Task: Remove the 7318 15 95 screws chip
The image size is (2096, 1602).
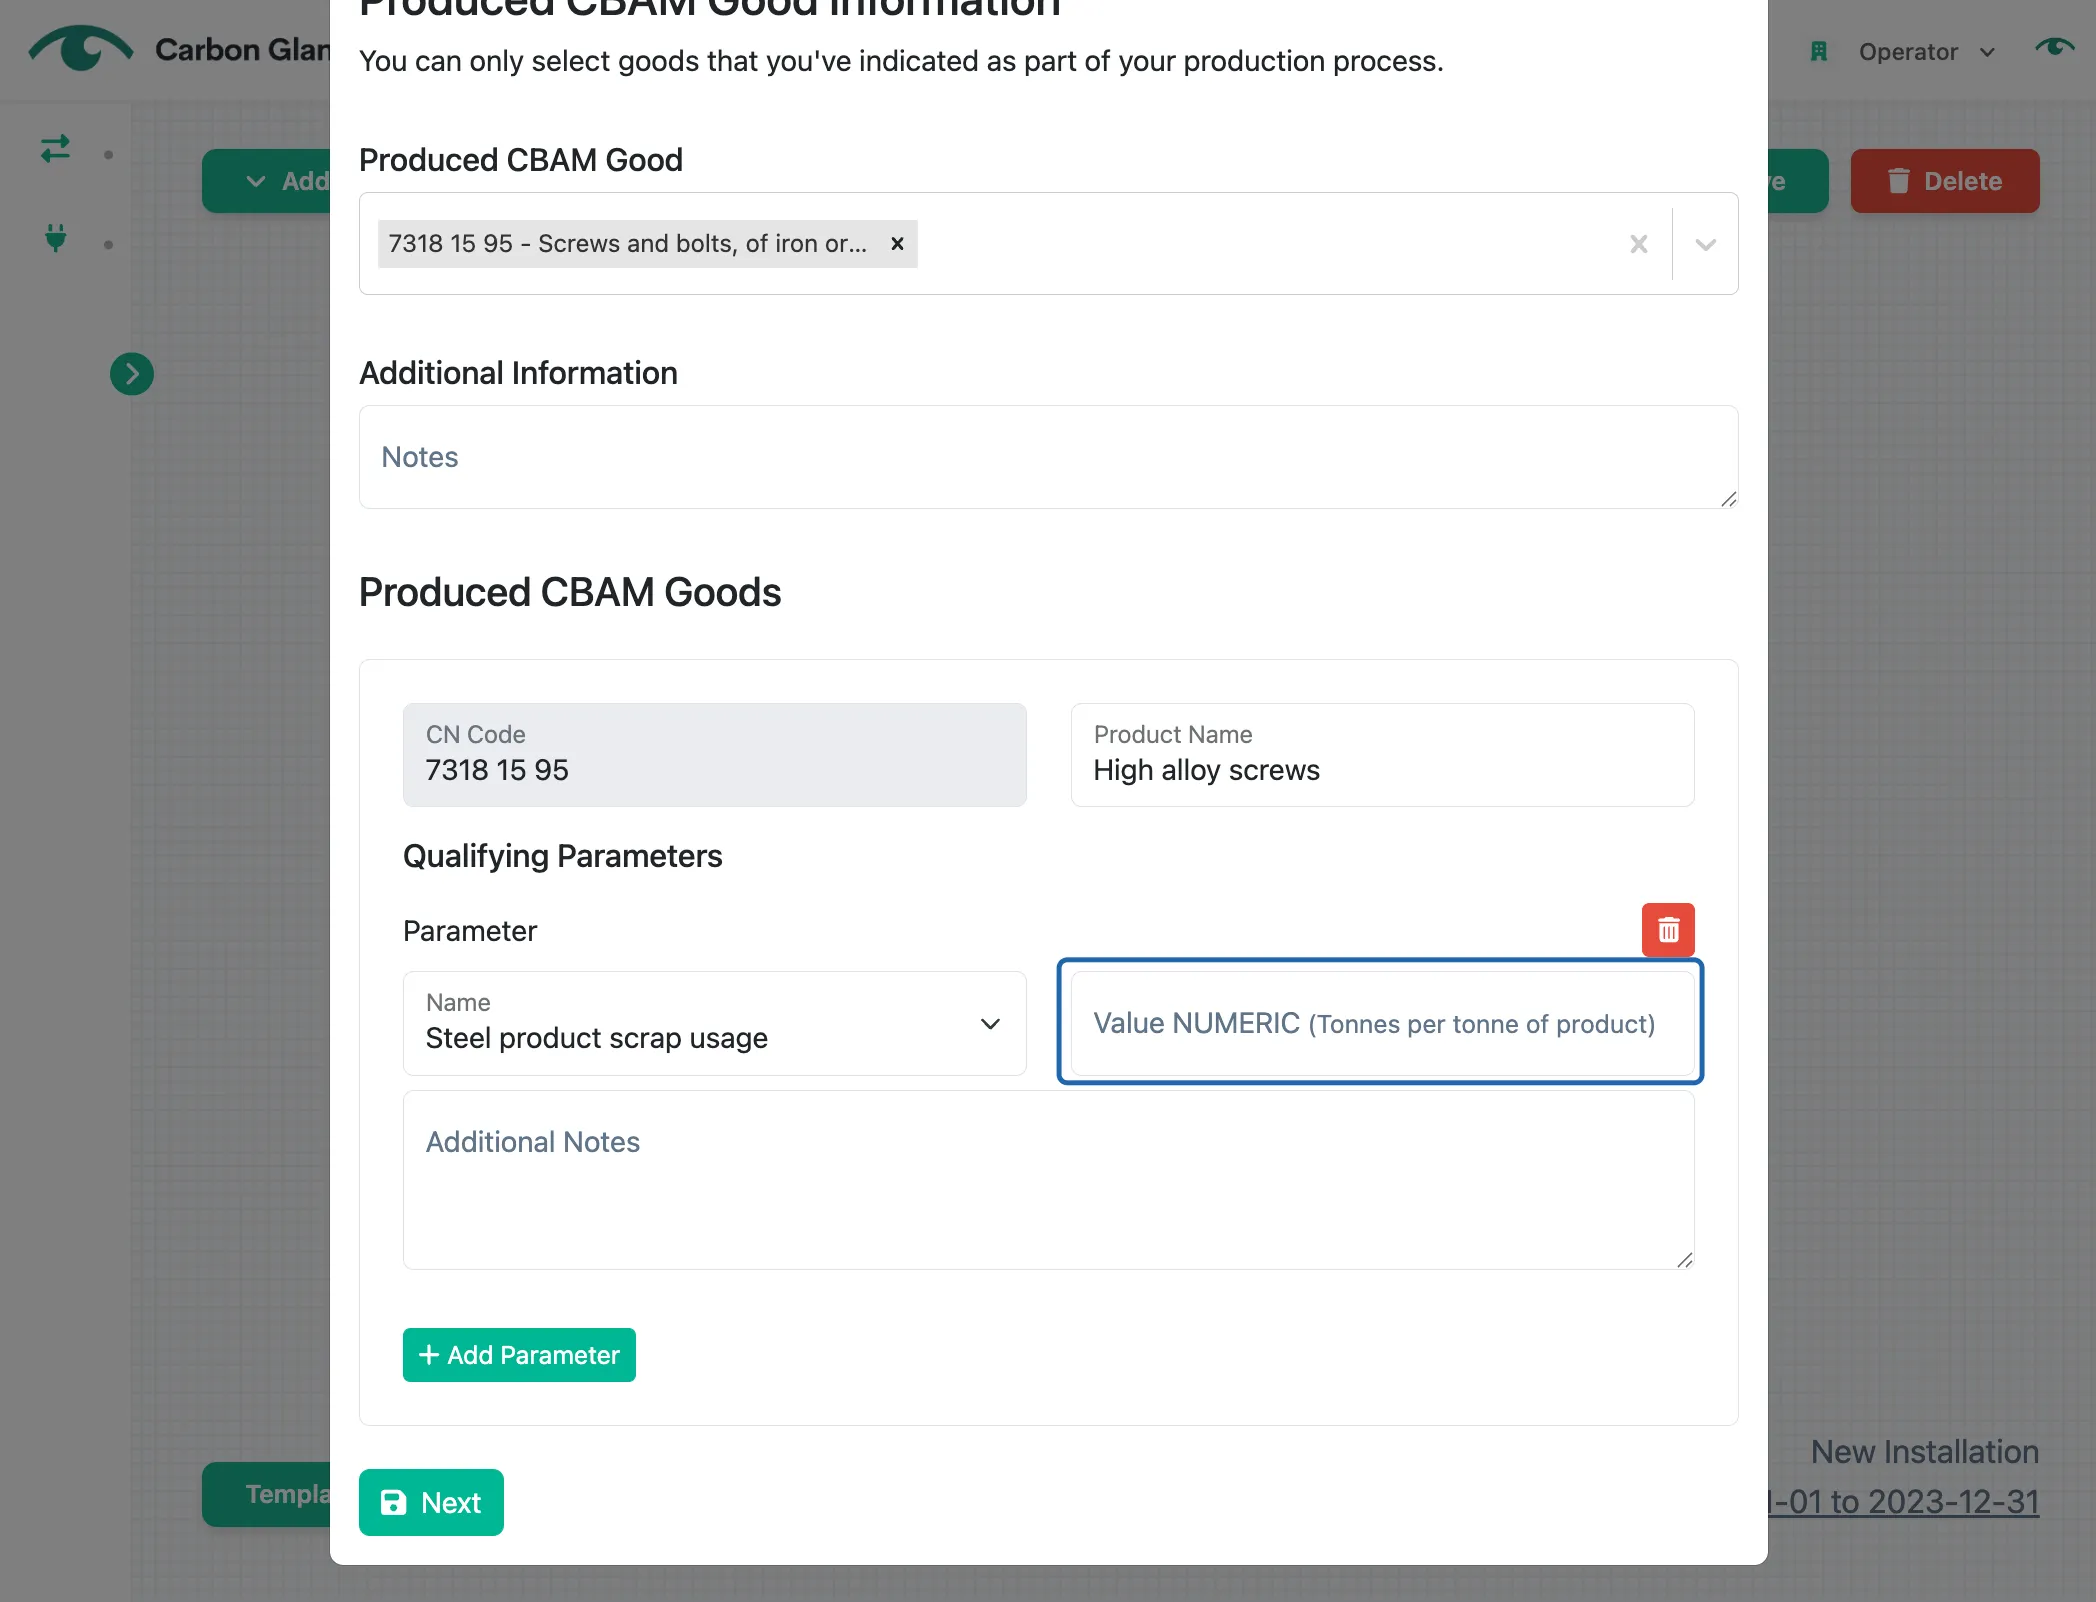Action: pos(897,243)
